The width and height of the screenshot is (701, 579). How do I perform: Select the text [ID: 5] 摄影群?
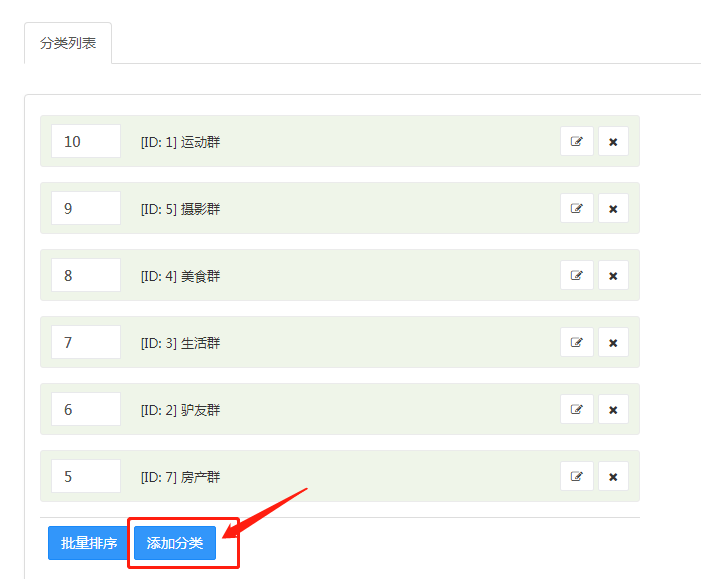181,209
